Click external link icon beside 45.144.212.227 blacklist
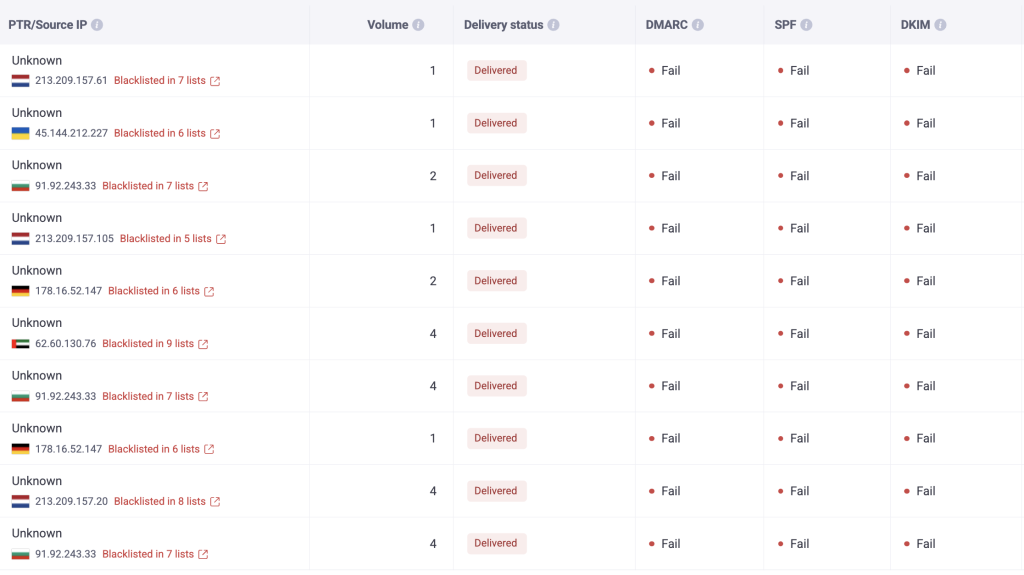 [x=215, y=134]
